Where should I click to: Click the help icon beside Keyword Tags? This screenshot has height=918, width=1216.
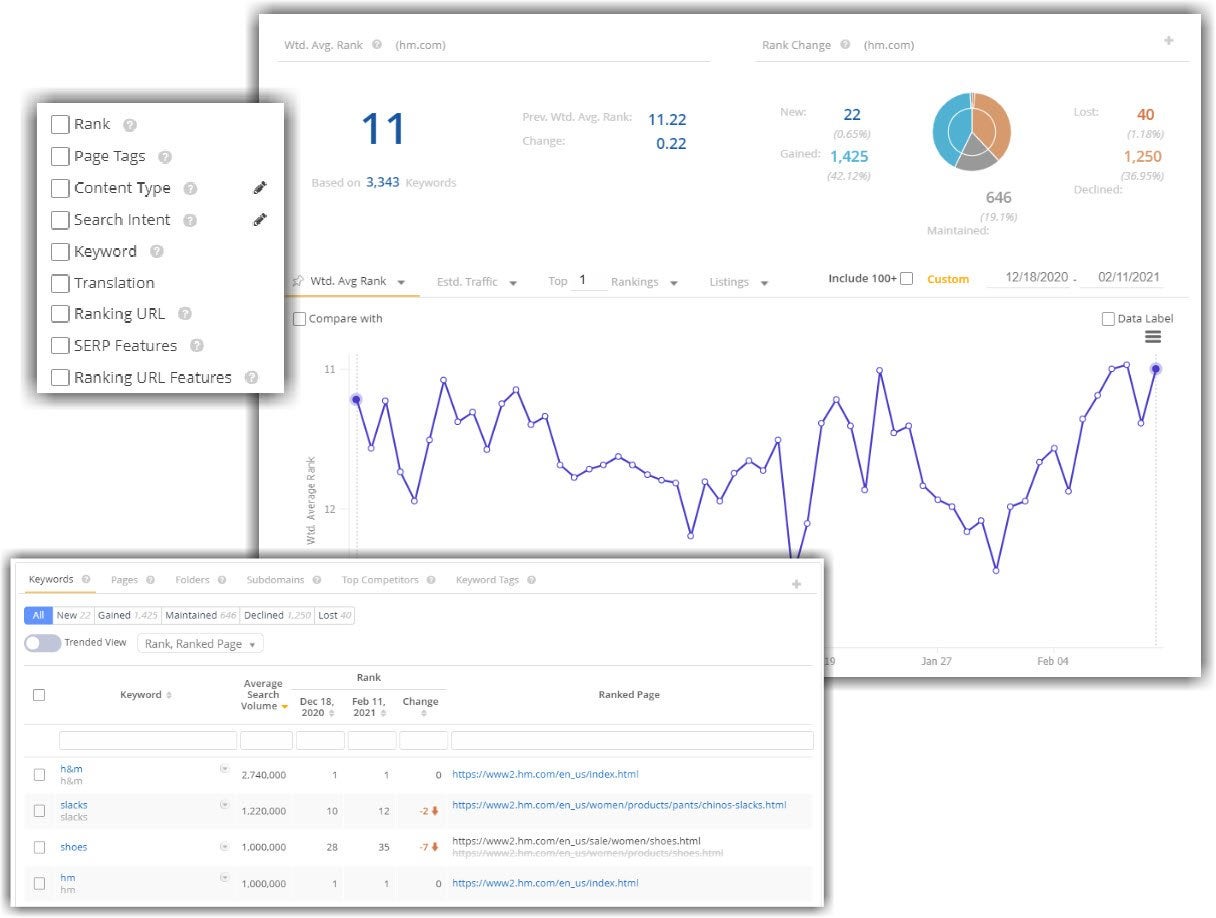pos(530,579)
